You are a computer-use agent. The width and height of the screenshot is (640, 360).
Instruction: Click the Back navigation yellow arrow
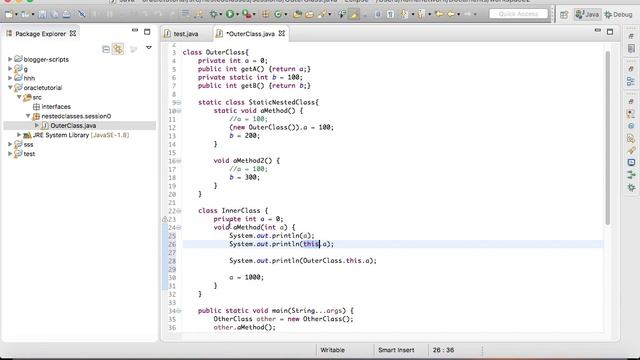(x=451, y=14)
